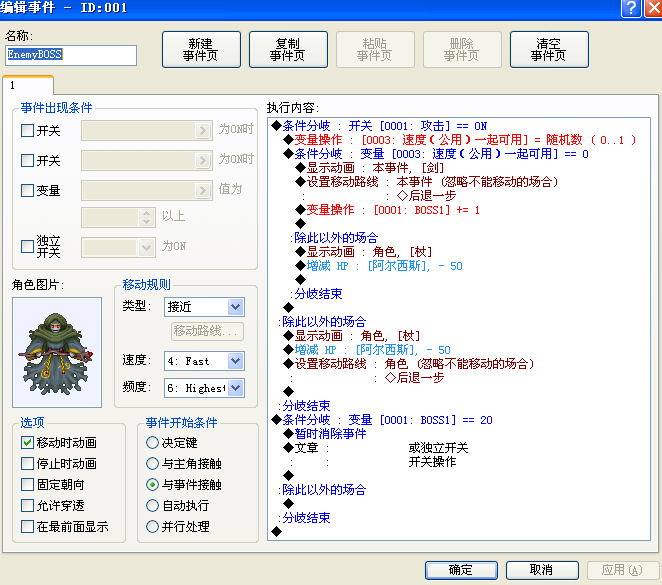
Task: Select the last 分歧结束 line
Action: tap(304, 517)
